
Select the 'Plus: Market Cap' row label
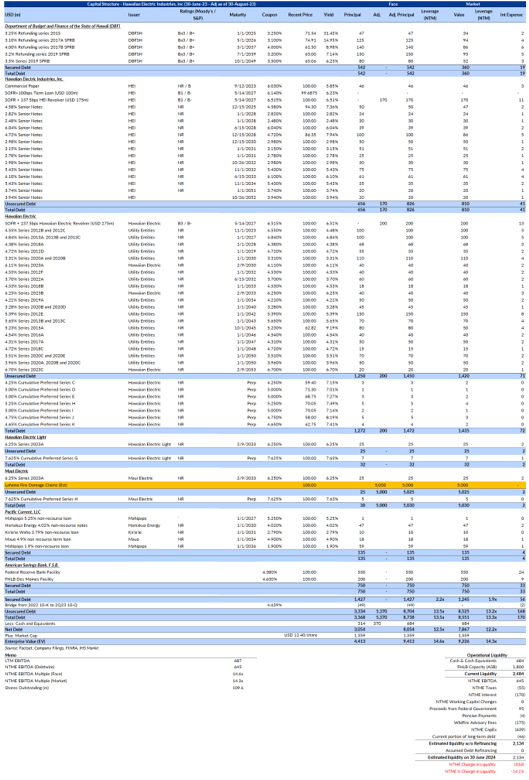pyautogui.click(x=21, y=636)
